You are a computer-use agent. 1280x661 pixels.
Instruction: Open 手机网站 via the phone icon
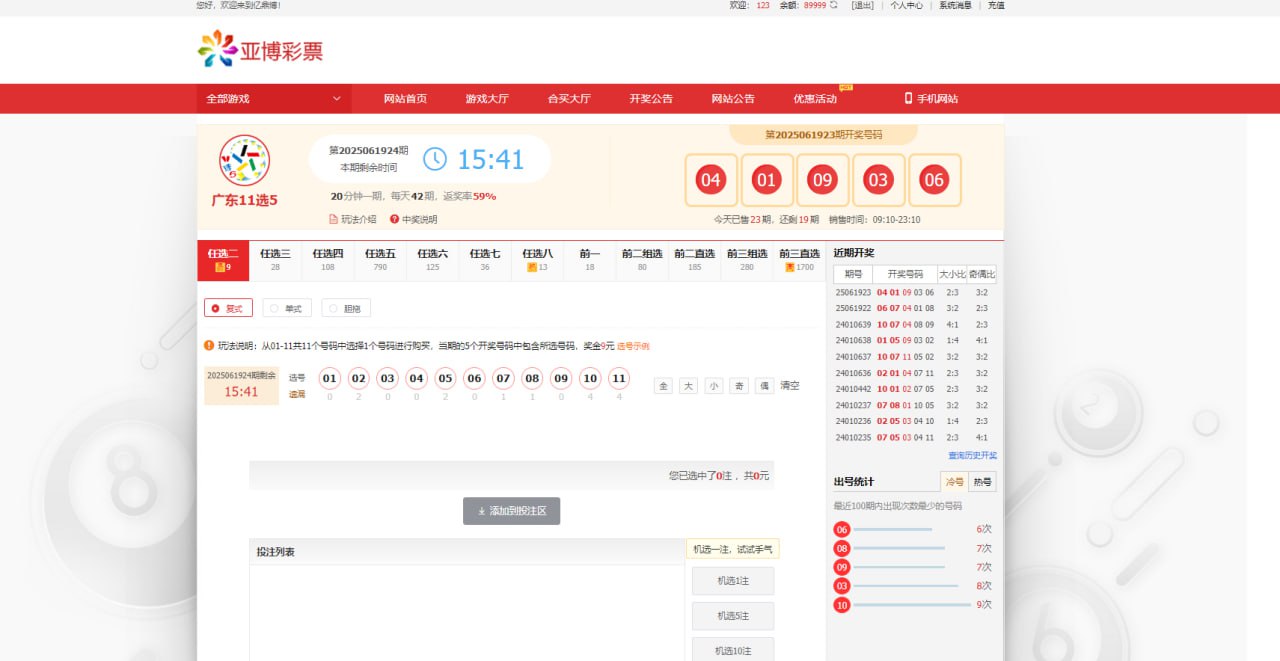point(908,98)
